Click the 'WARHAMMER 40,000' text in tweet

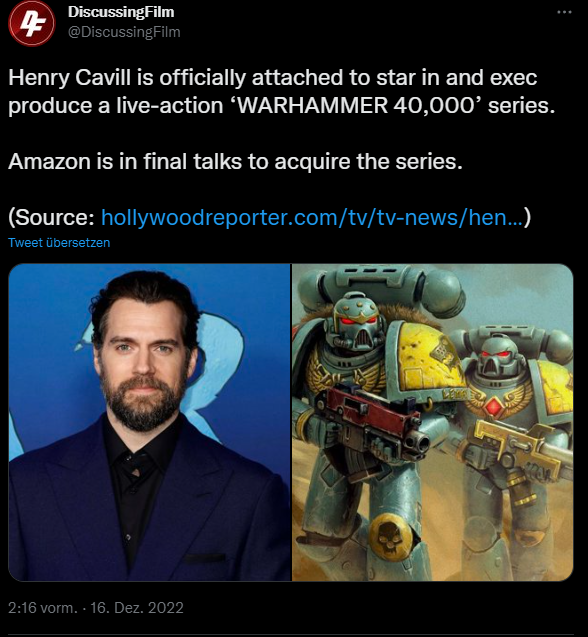pyautogui.click(x=356, y=105)
